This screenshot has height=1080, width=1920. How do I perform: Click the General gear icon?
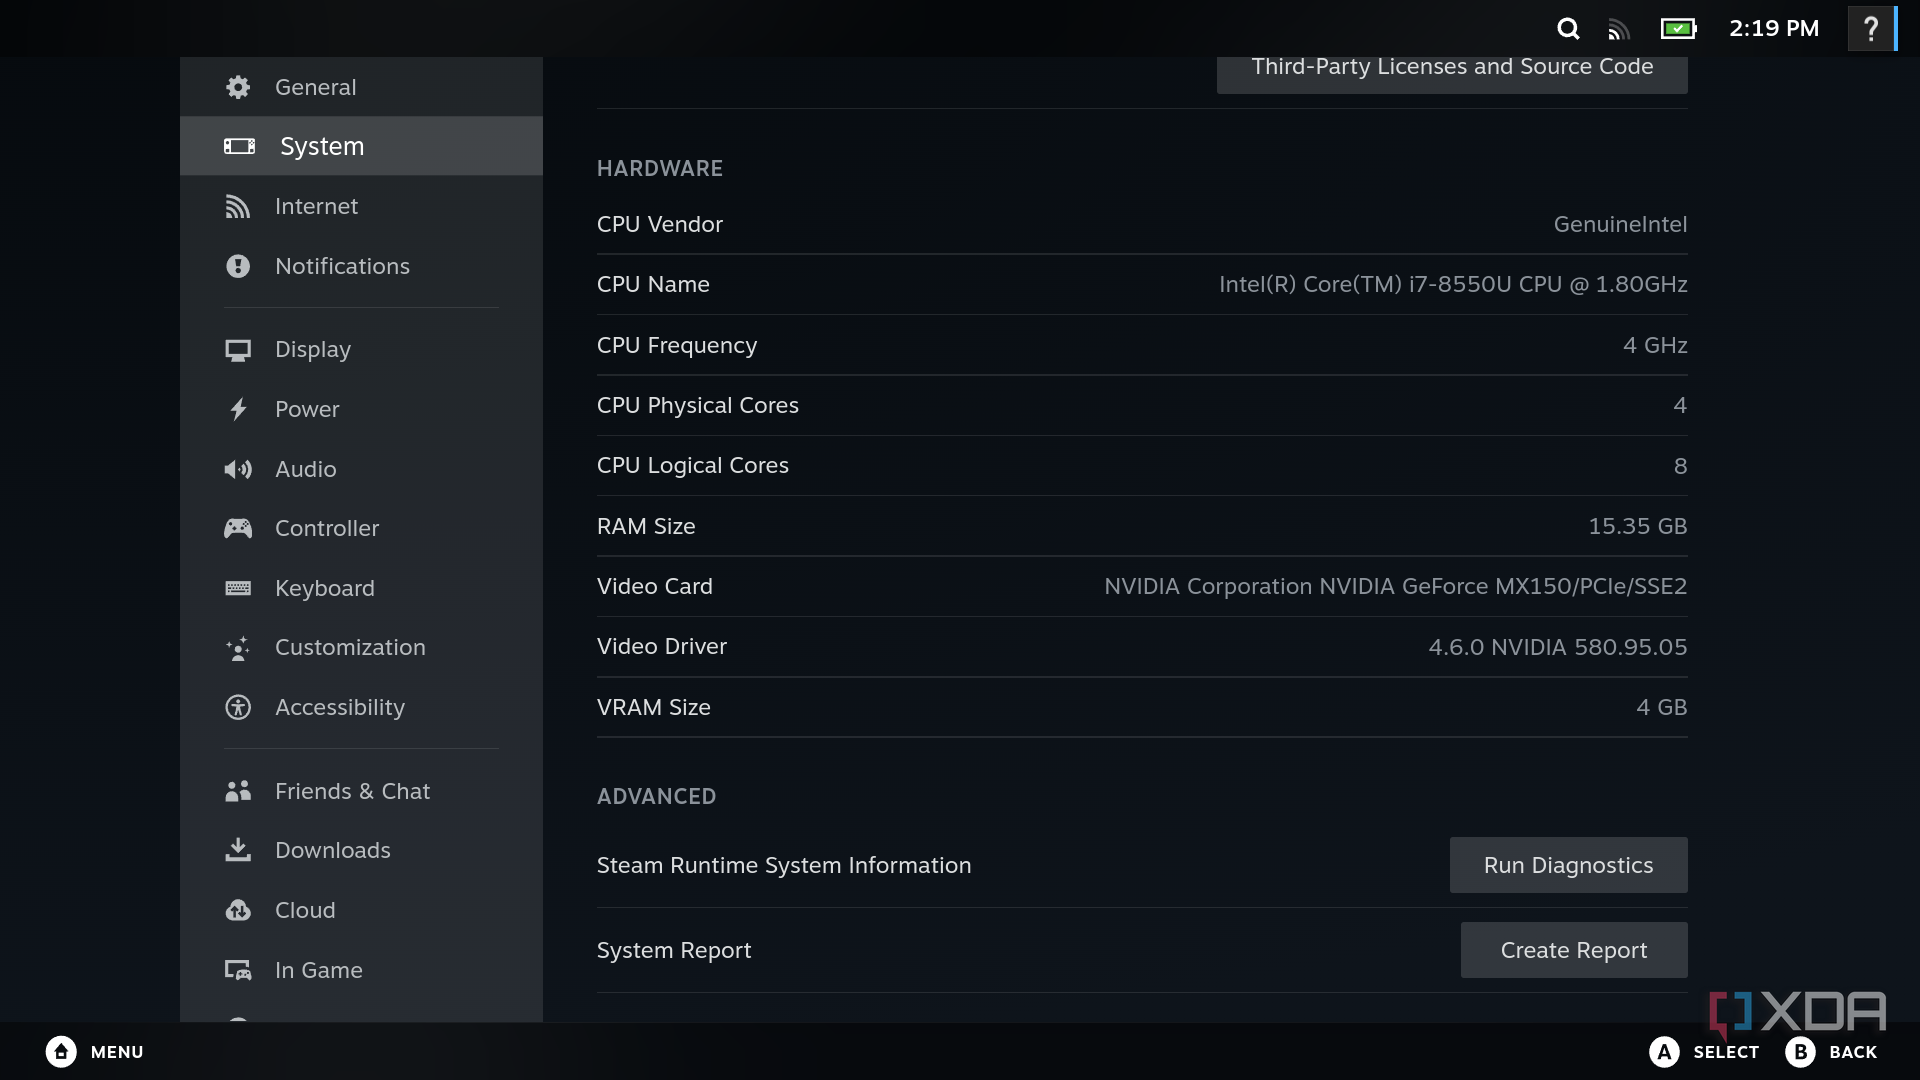click(x=238, y=87)
